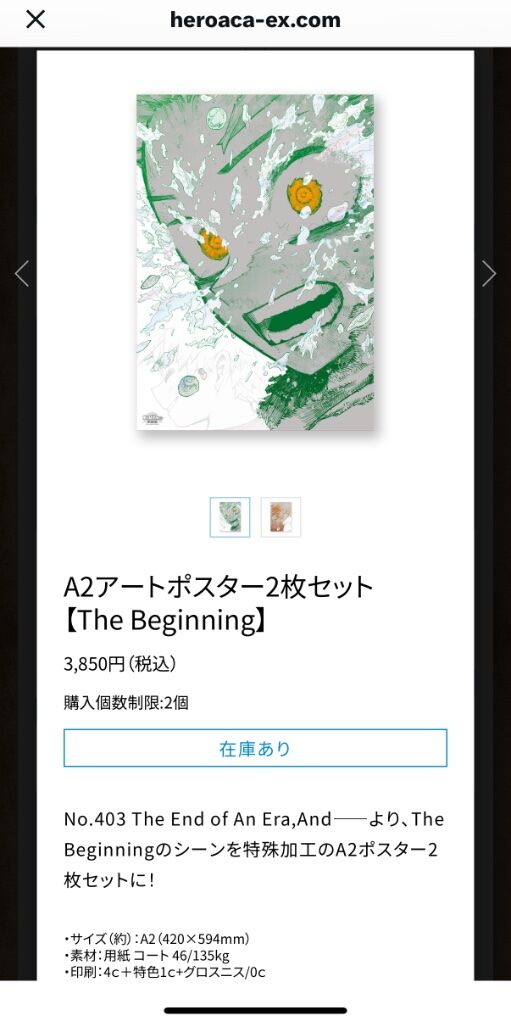Image resolution: width=511 pixels, height=1024 pixels.
Task: Advance to next product image with right arrow
Action: tap(489, 274)
